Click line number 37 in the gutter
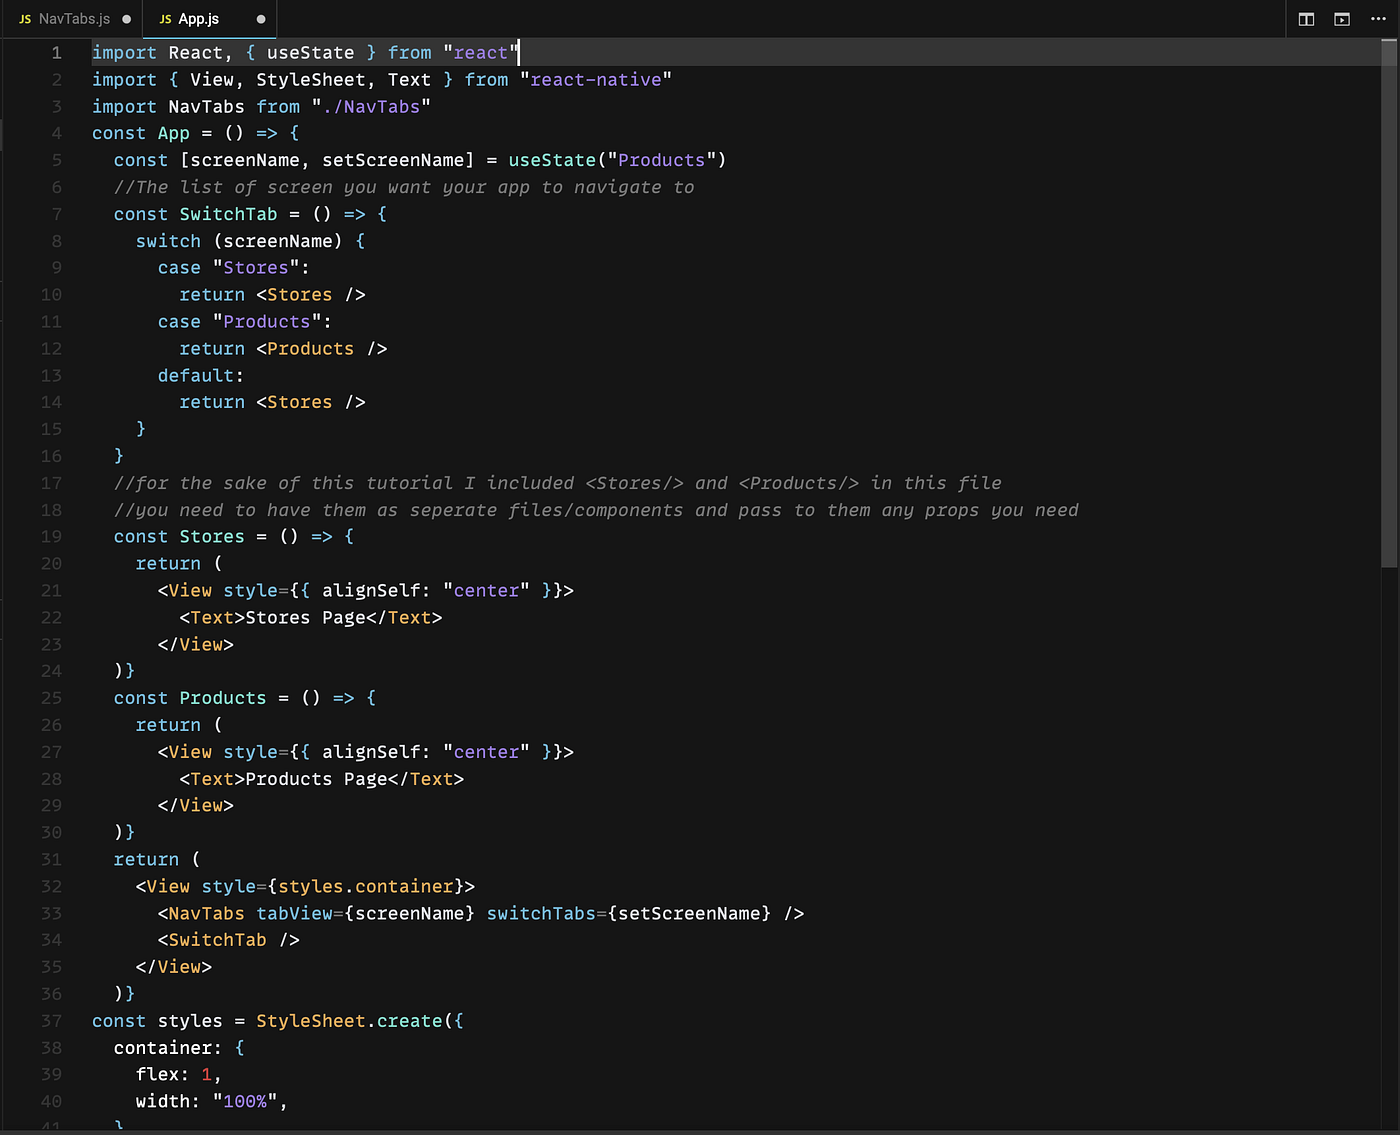Image resolution: width=1400 pixels, height=1135 pixels. (52, 1021)
